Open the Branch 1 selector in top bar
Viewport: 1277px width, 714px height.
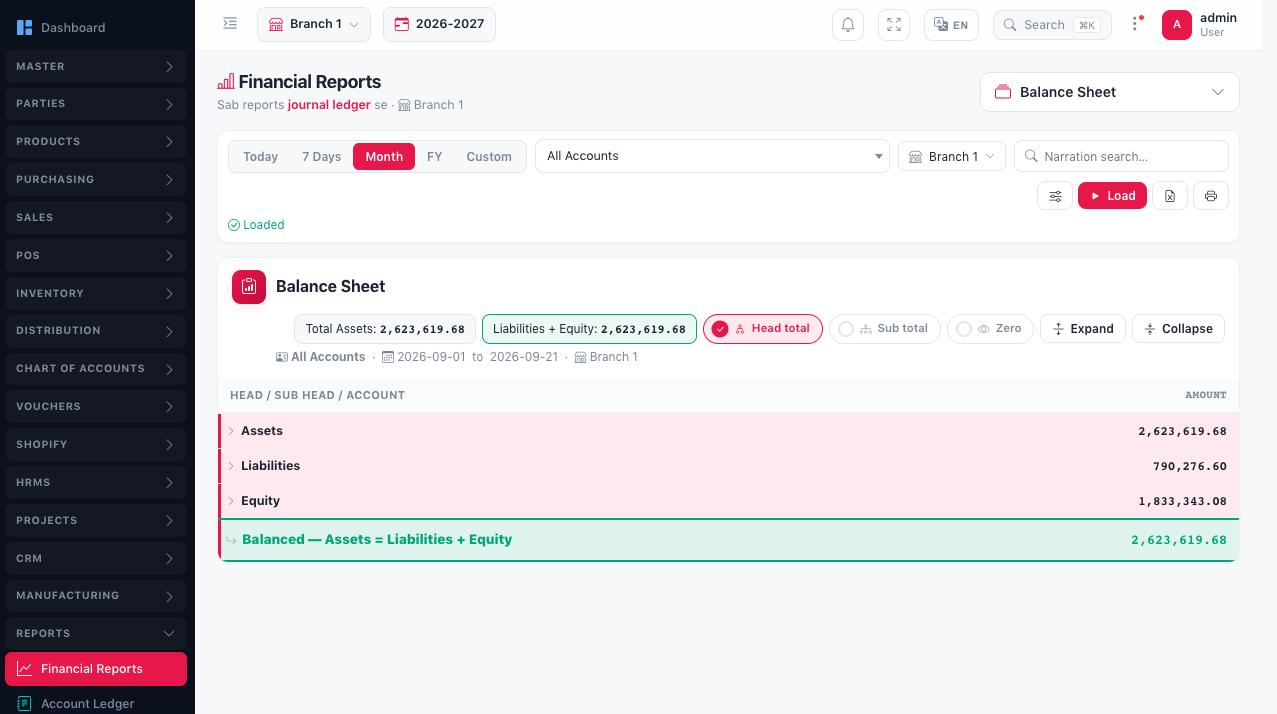314,25
